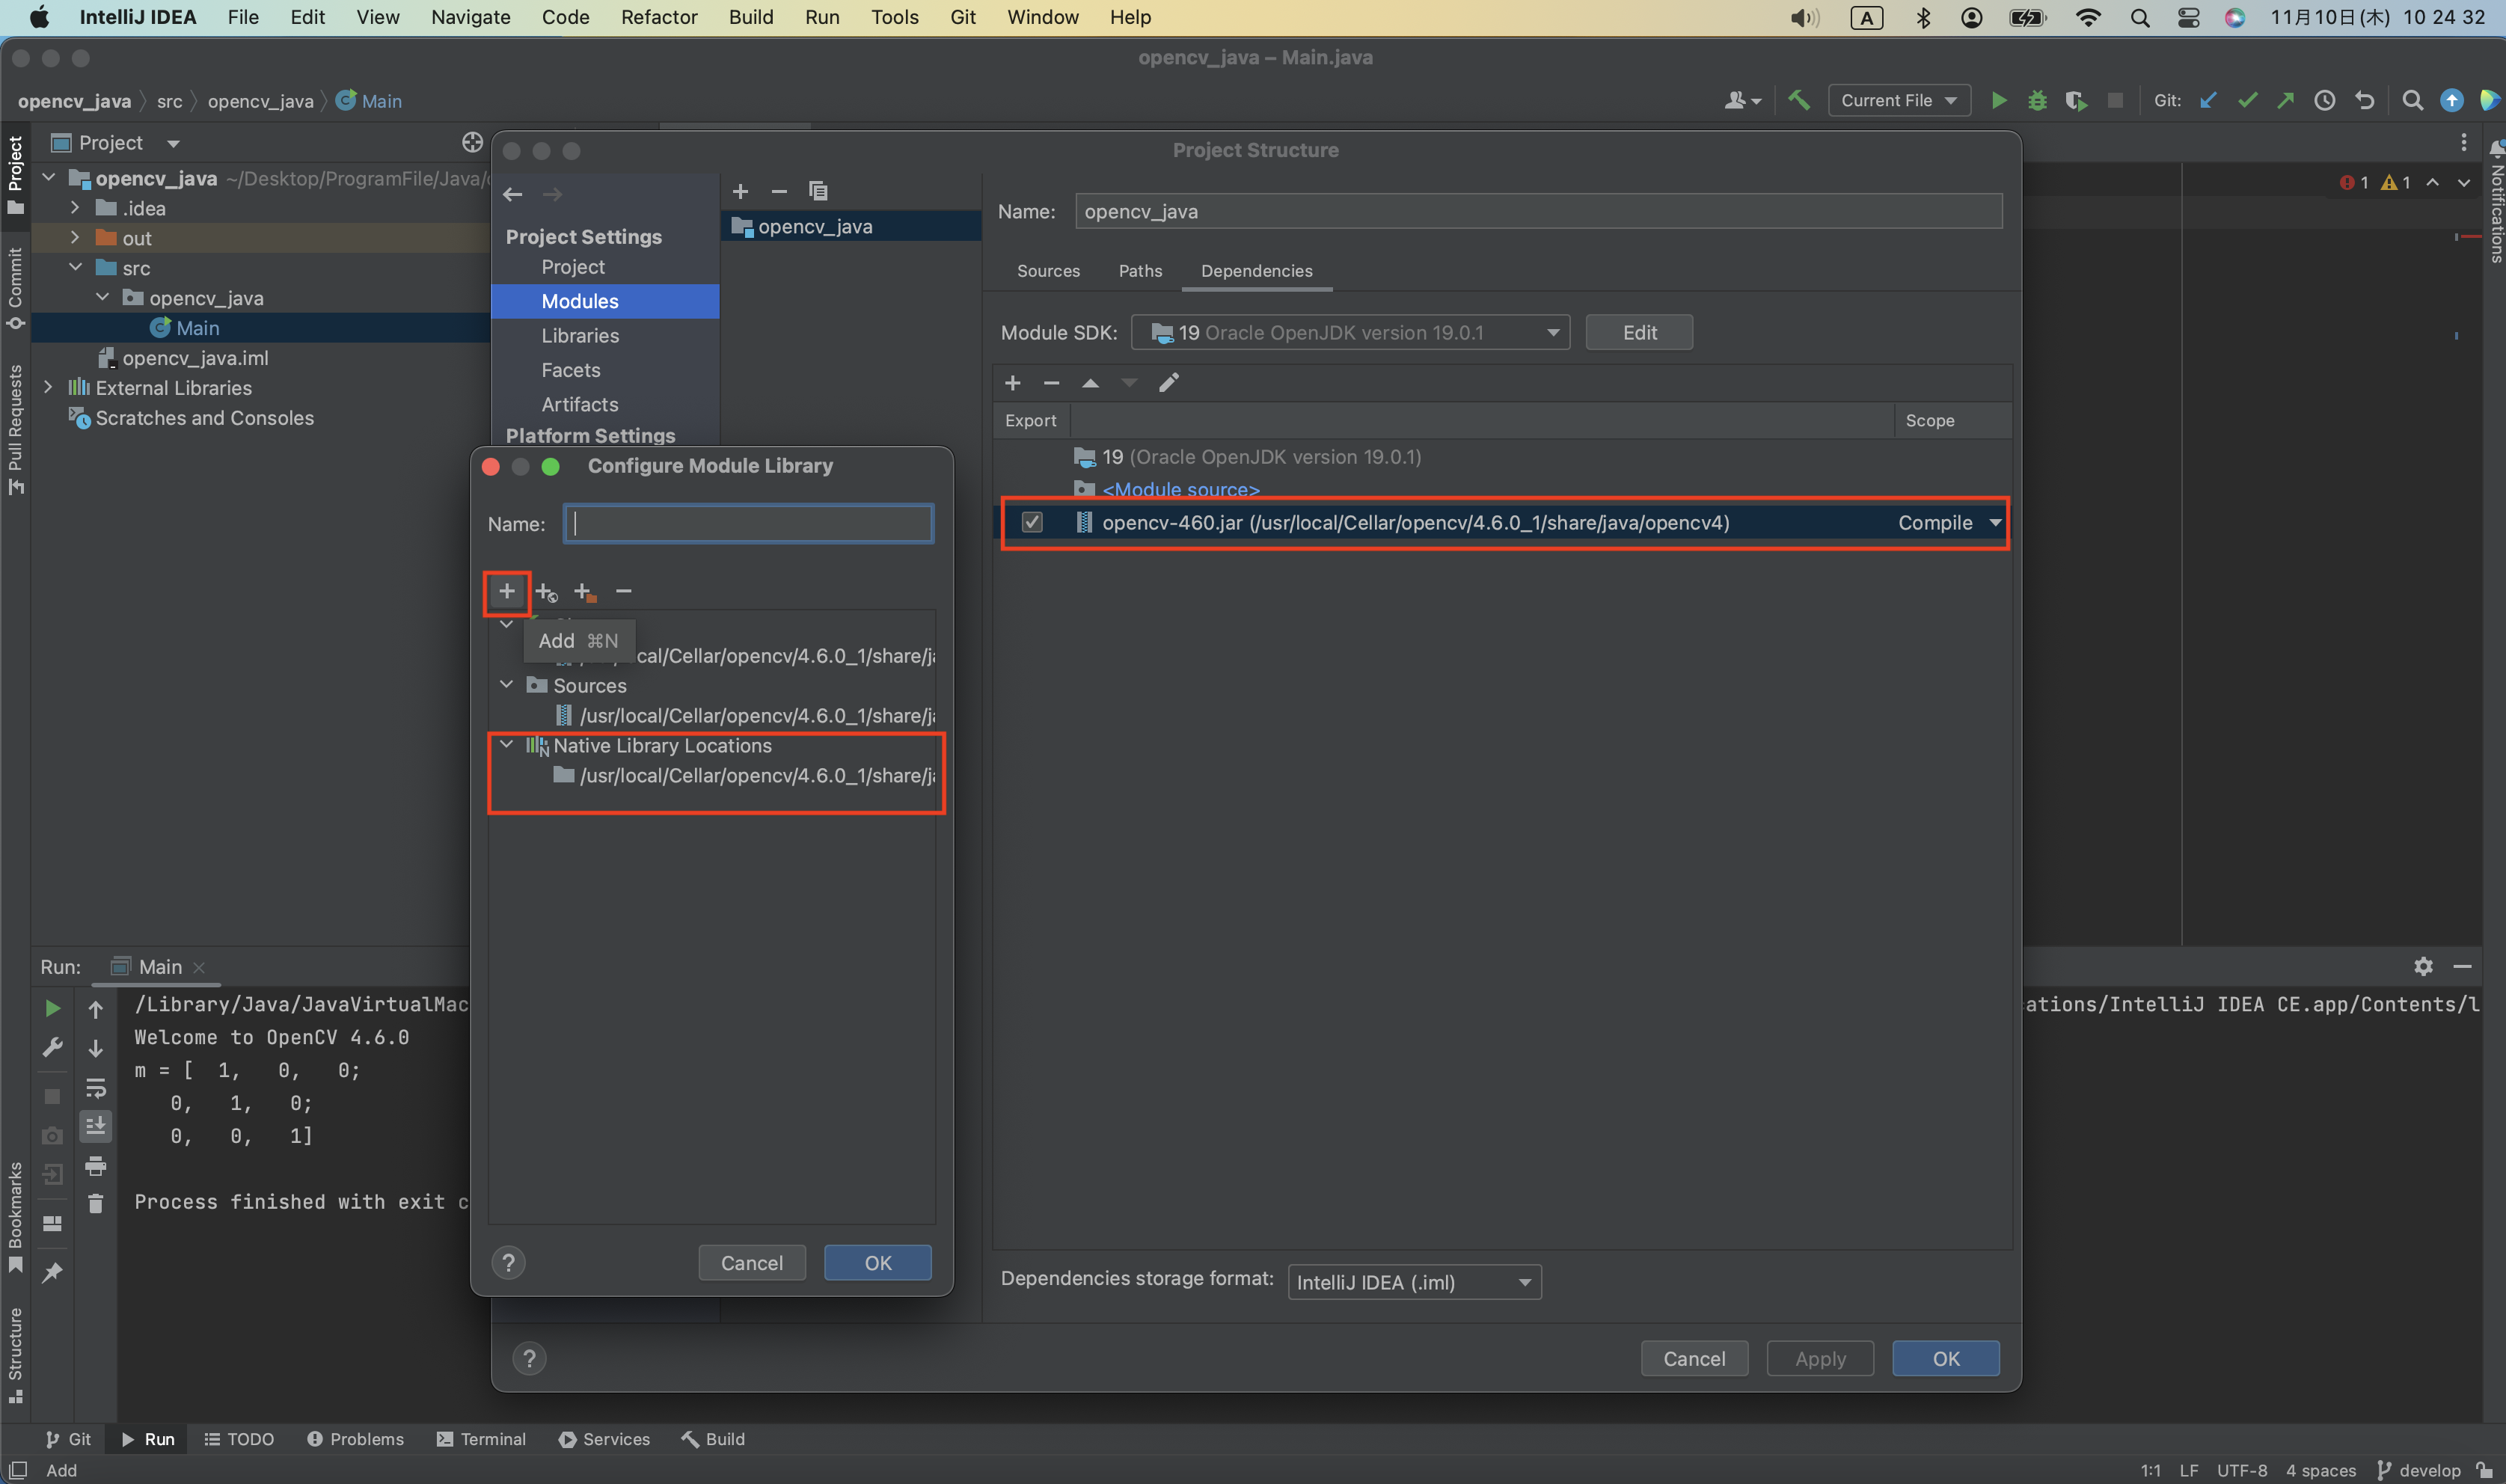Click the Apply button in Project Structure

click(x=1819, y=1358)
